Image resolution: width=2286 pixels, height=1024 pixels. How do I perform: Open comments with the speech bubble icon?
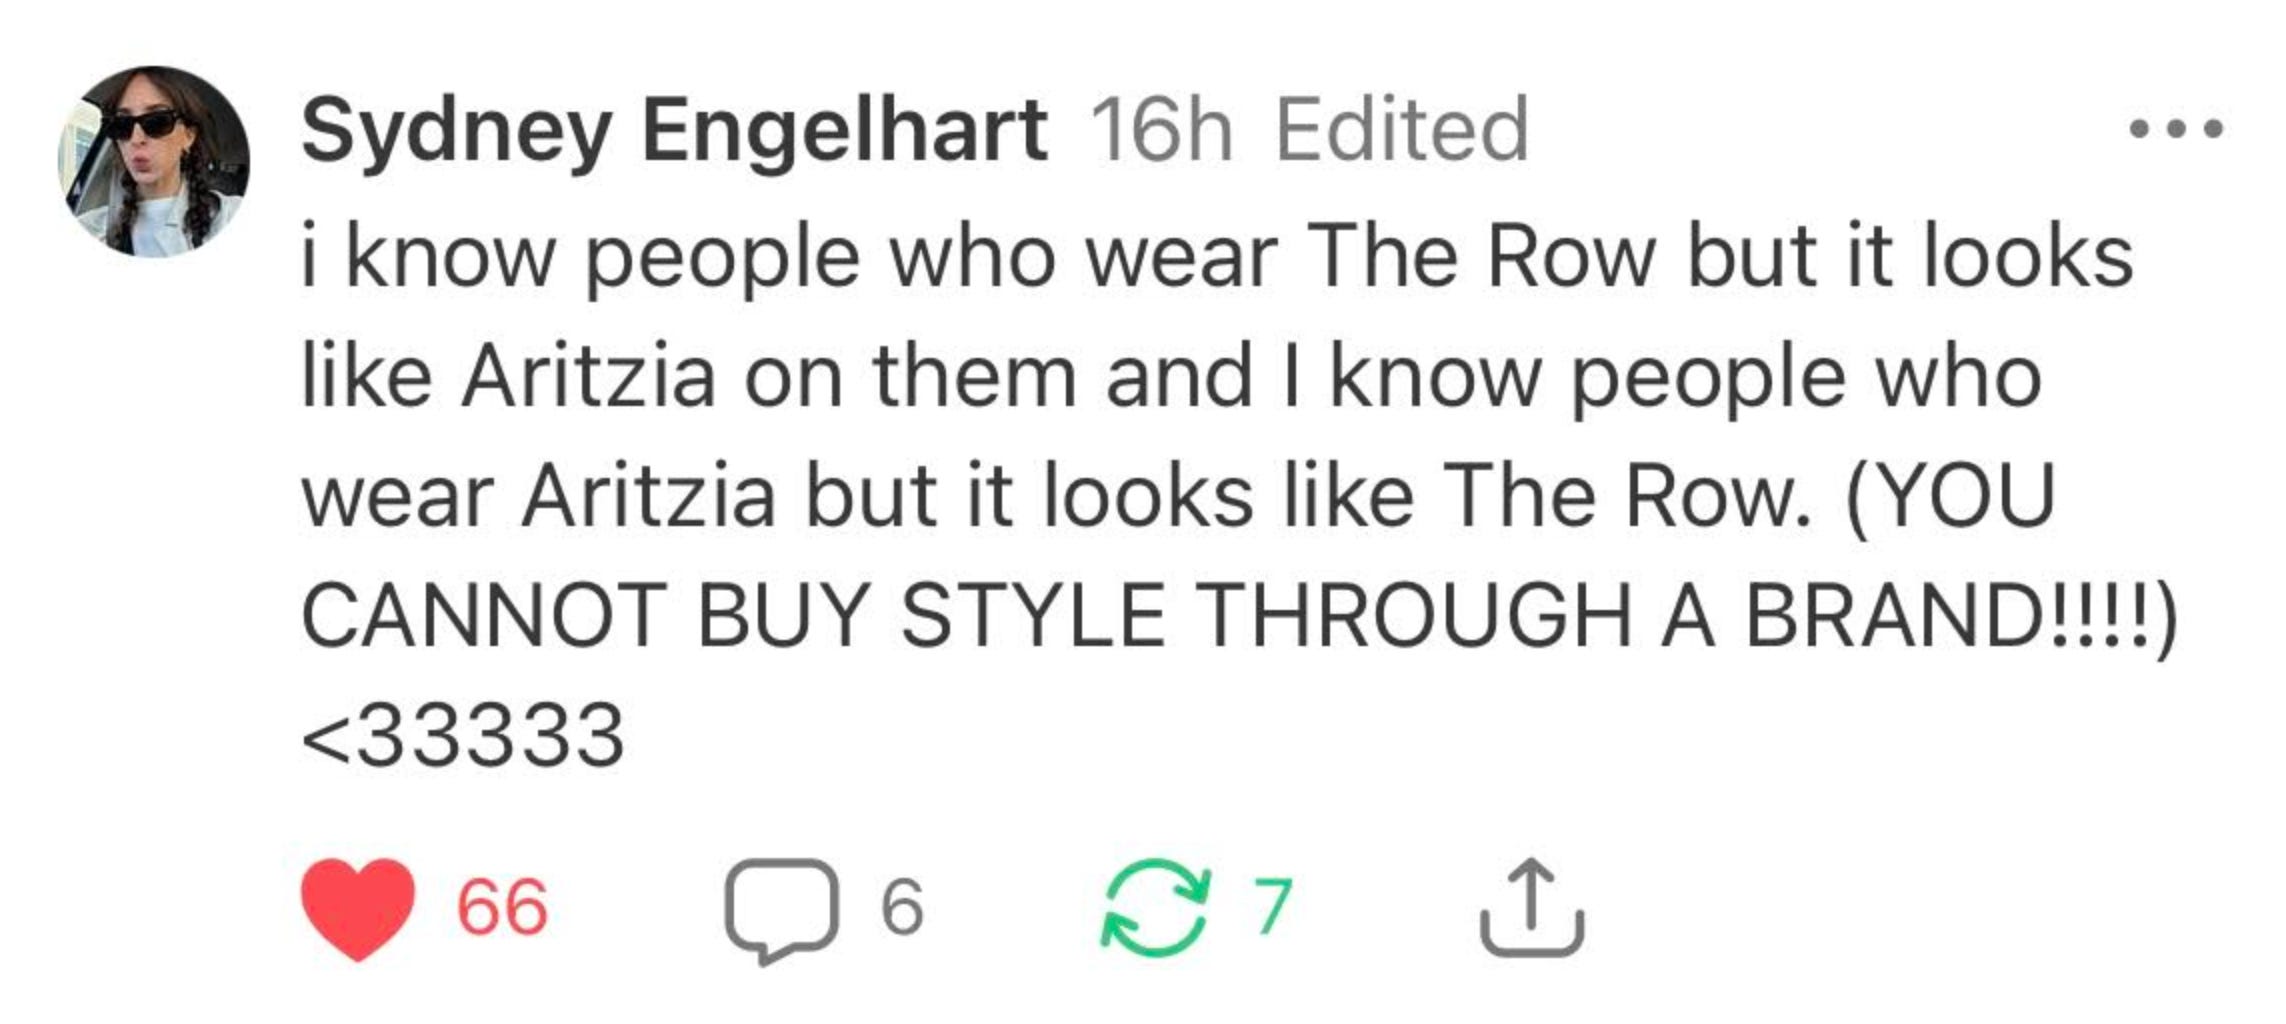pyautogui.click(x=782, y=910)
